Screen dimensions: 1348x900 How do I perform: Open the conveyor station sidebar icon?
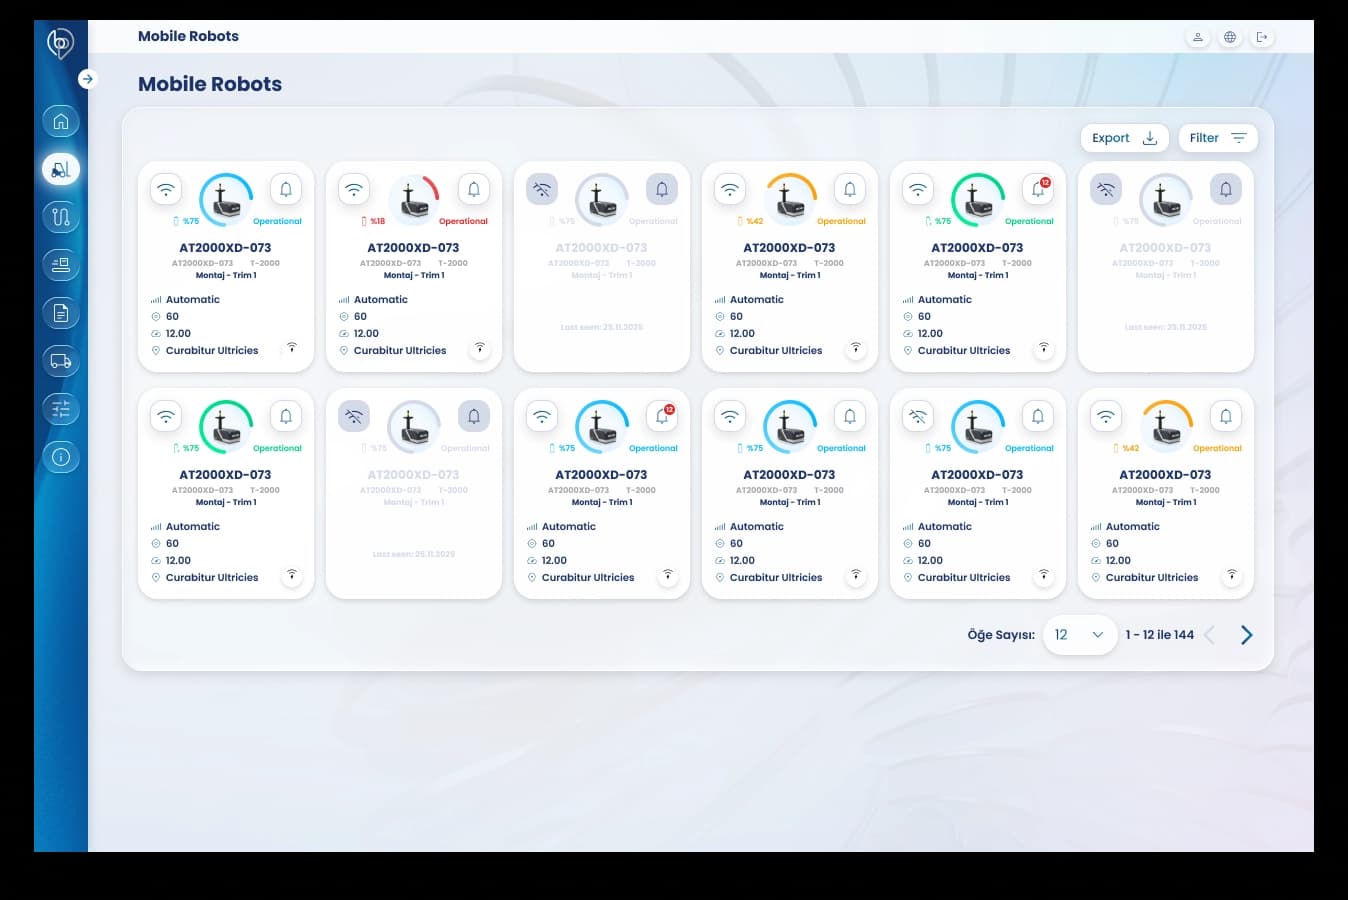pos(61,265)
